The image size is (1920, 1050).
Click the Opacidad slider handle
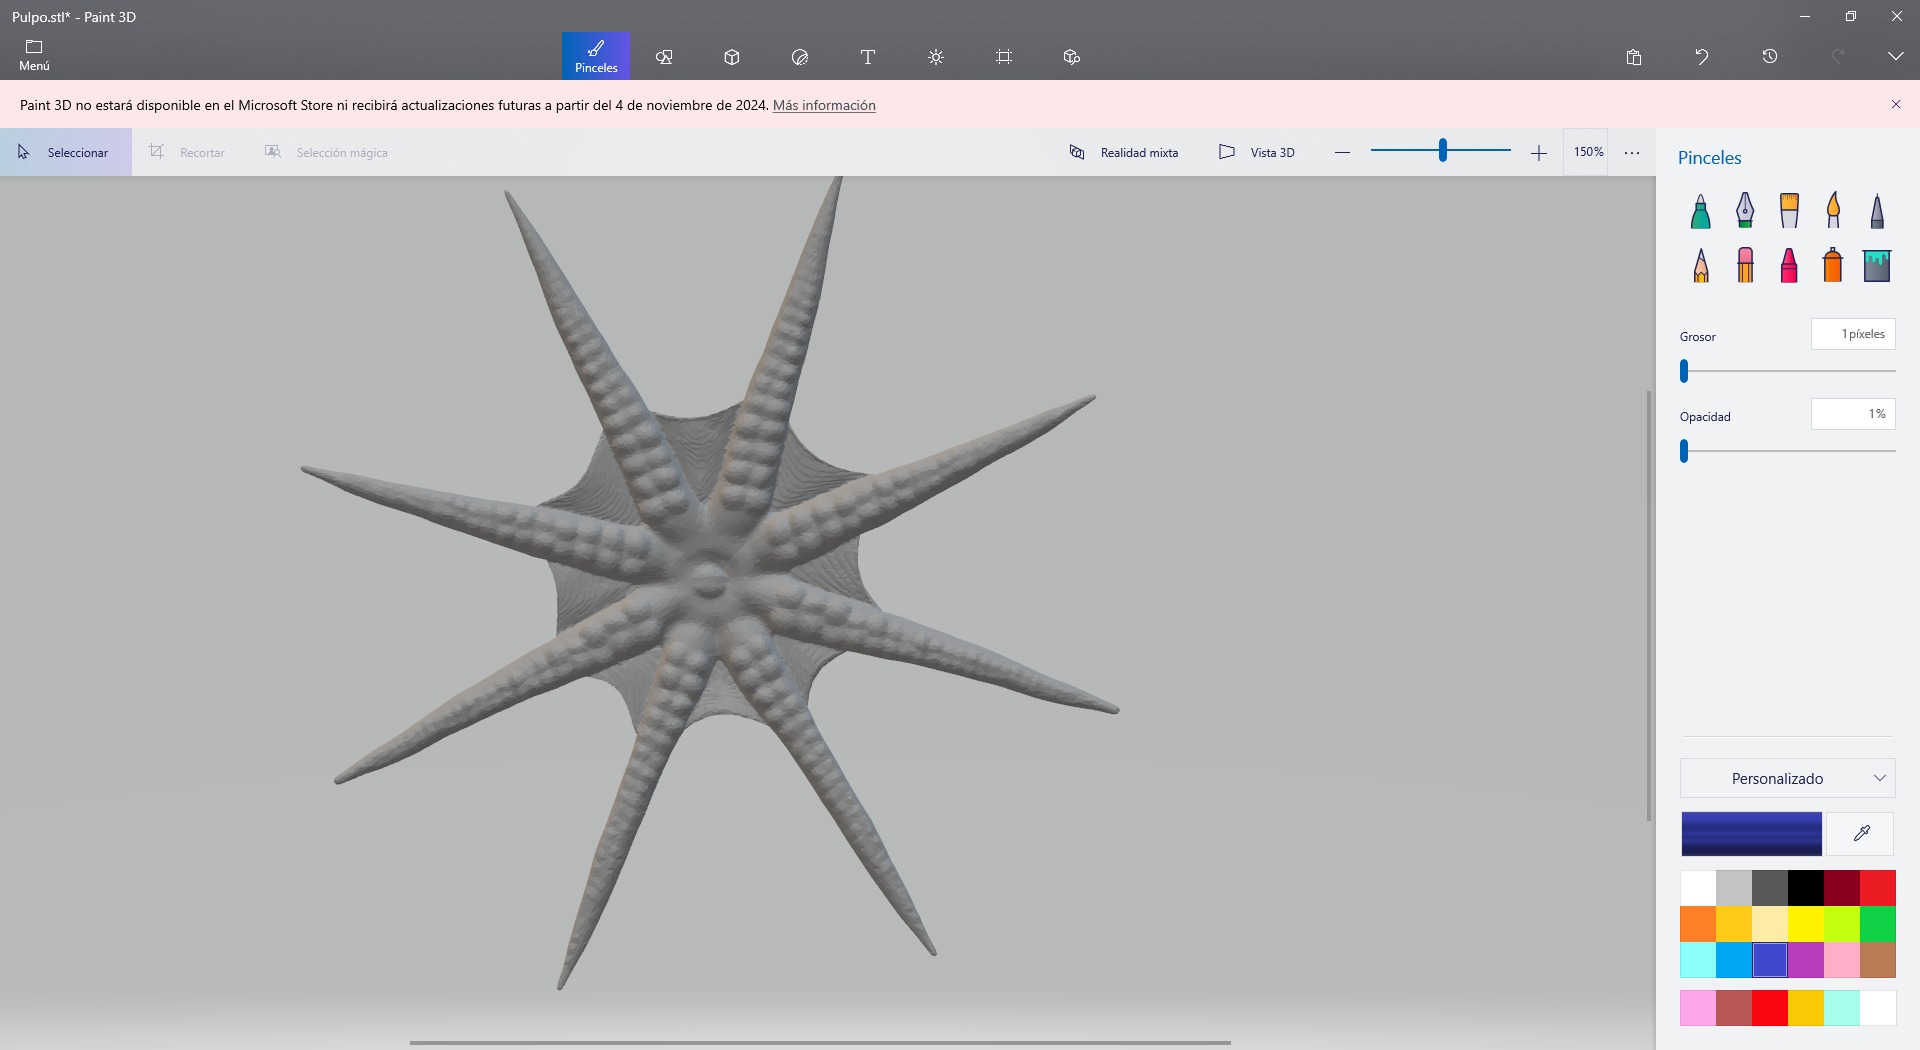tap(1684, 451)
